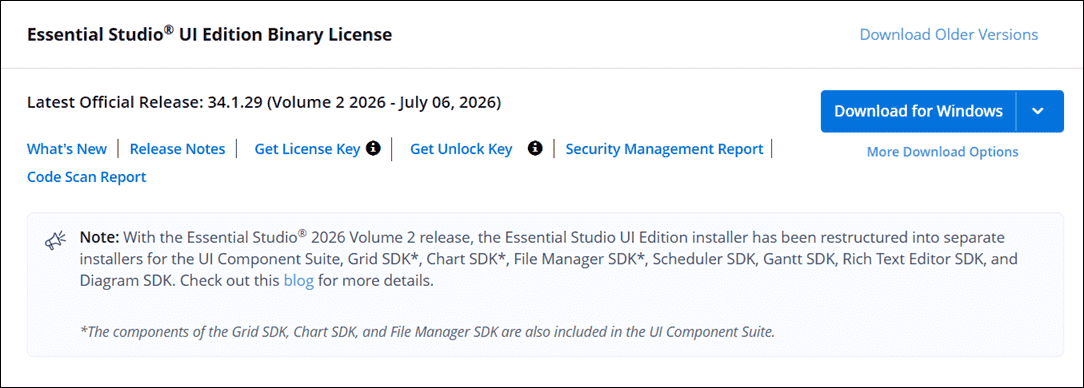
Task: Click the Essential Studio UI Edition Binary License heading
Action: (x=209, y=35)
